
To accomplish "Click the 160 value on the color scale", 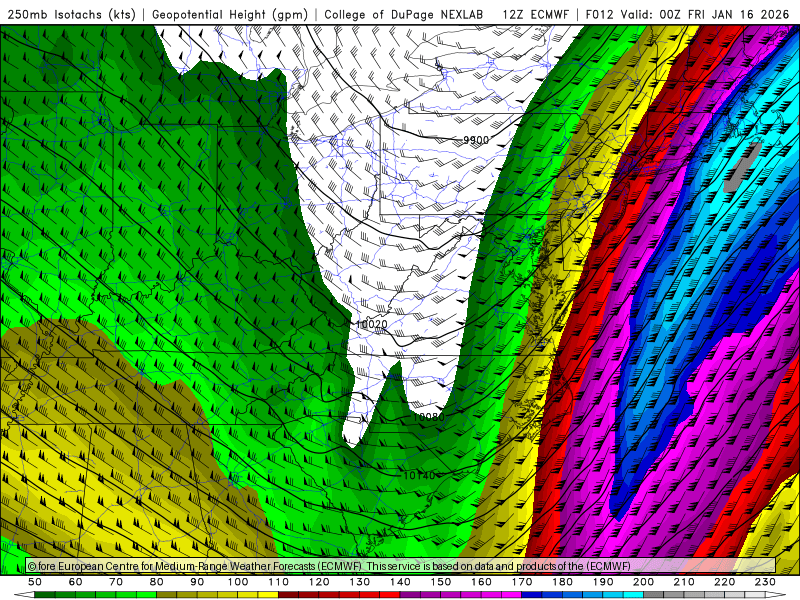I will pos(481,582).
